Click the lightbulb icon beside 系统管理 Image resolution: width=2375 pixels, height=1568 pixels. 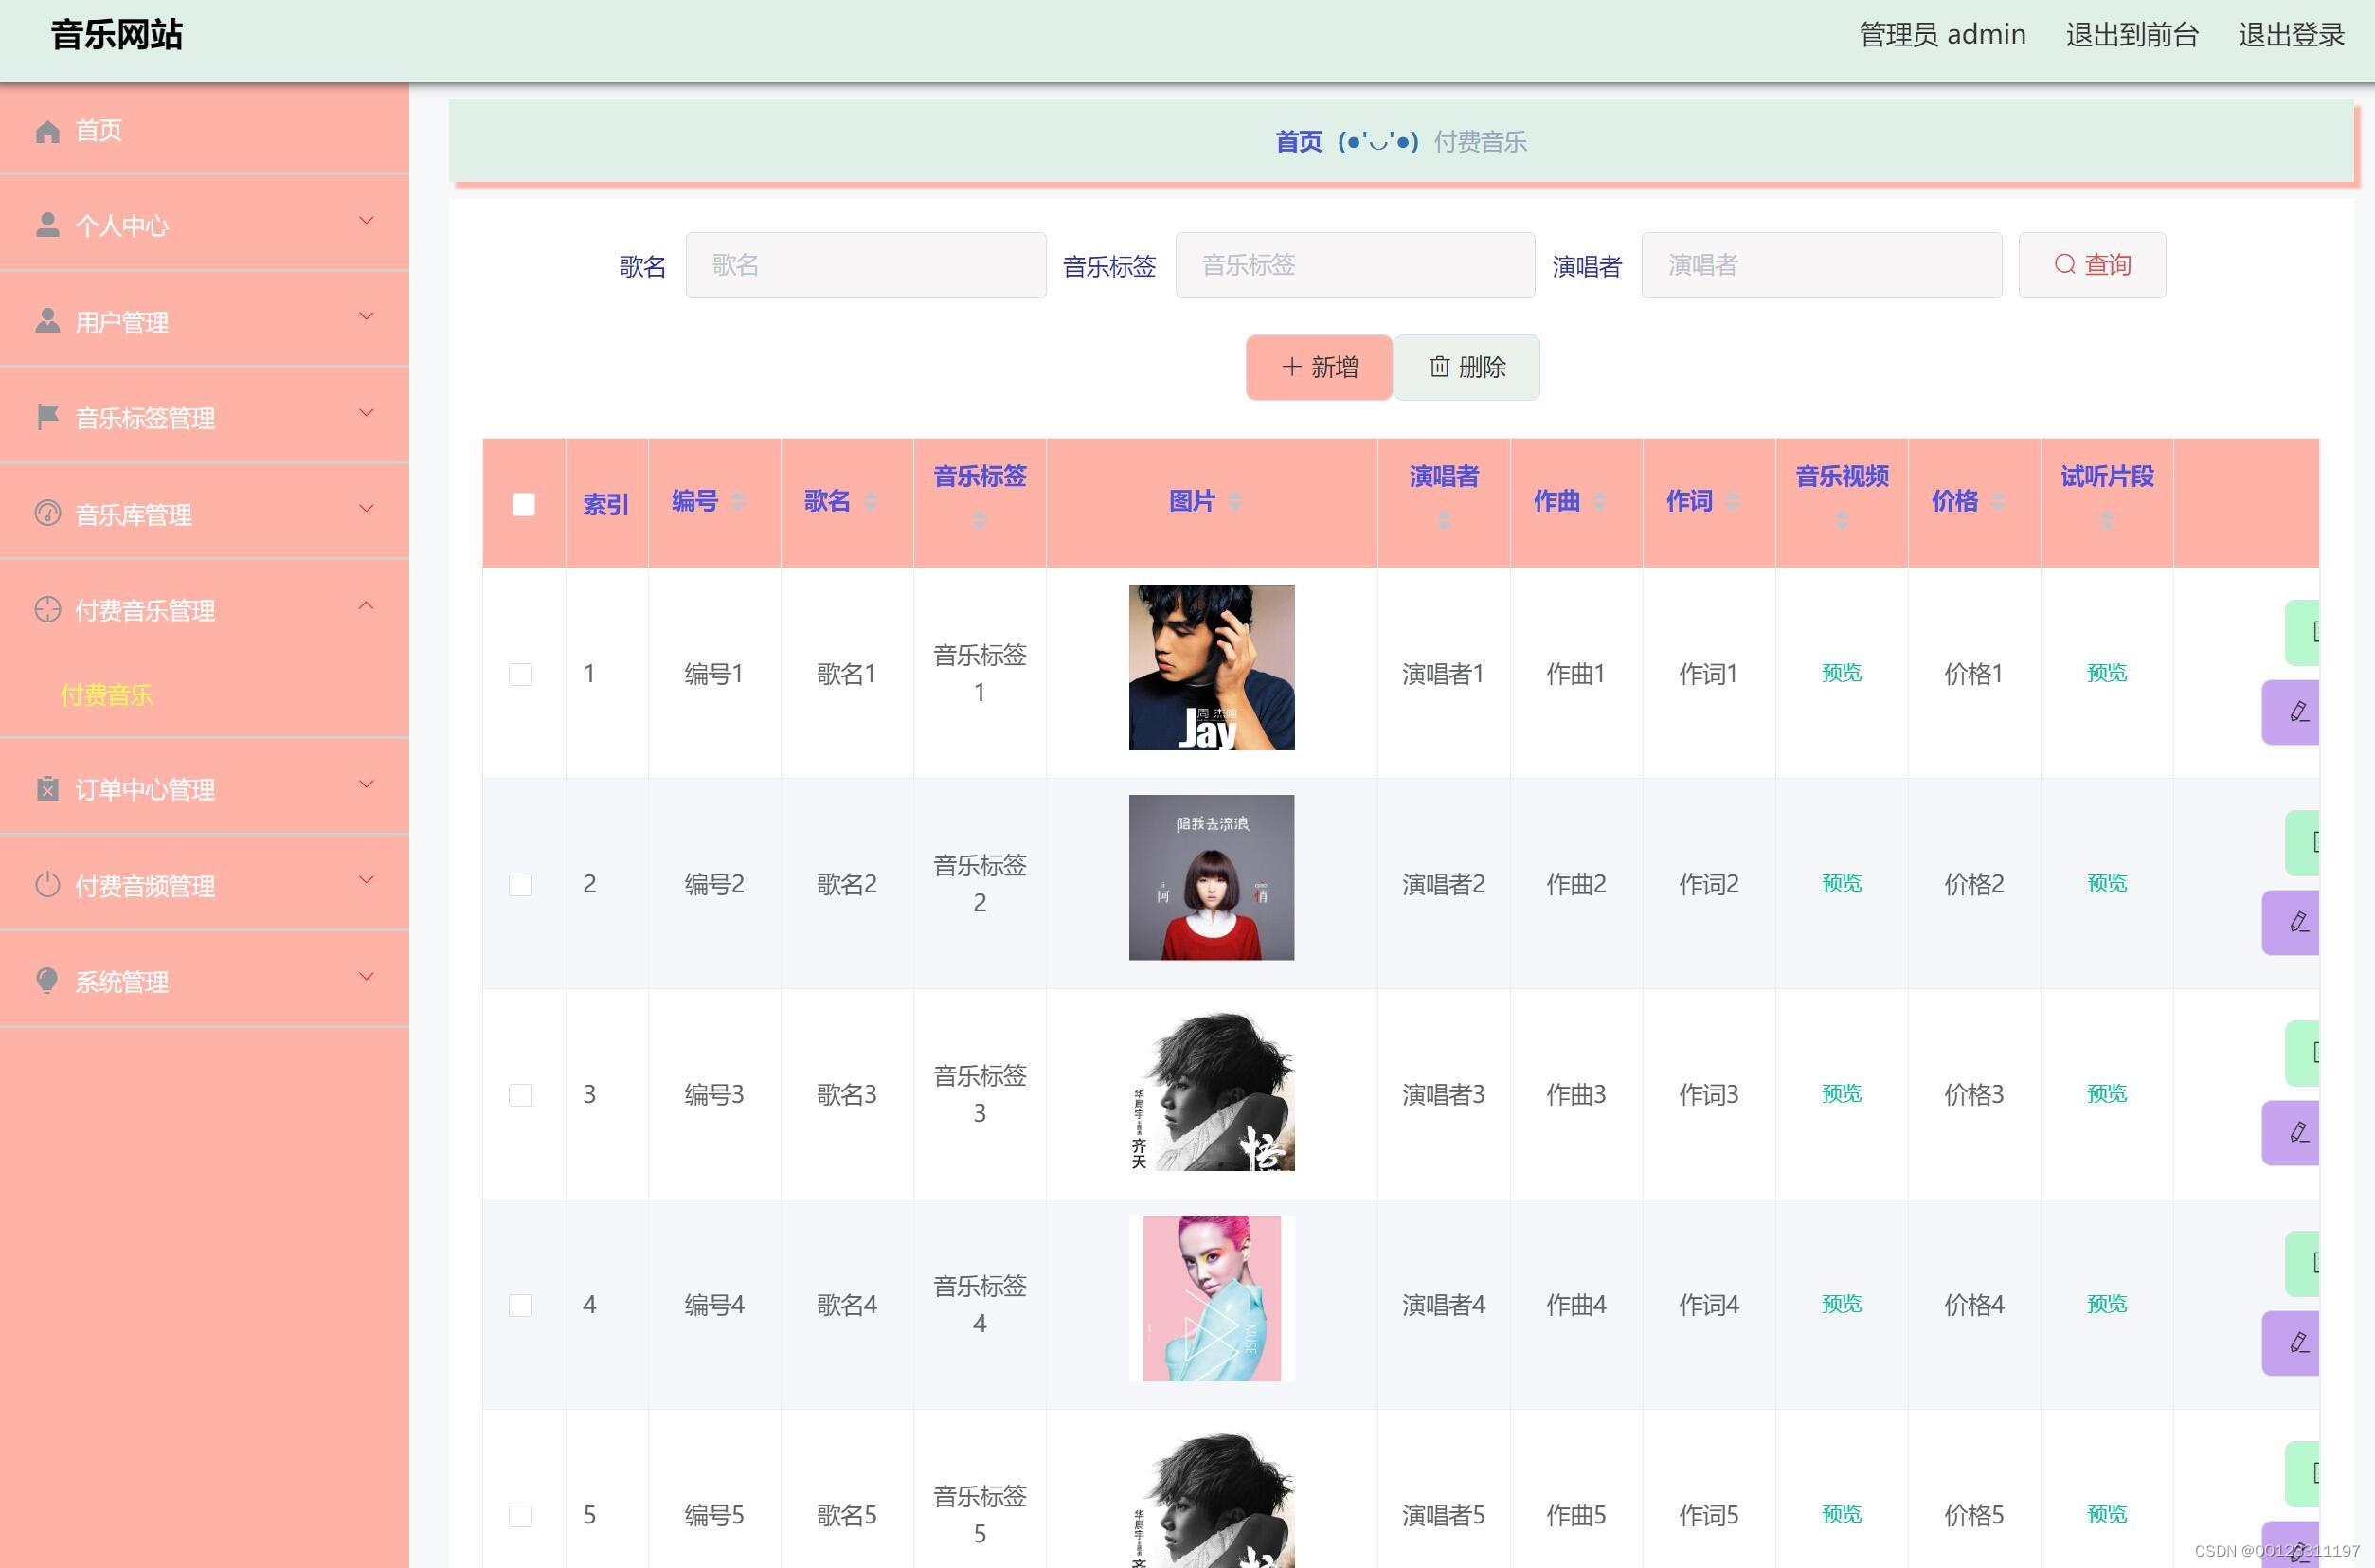(x=47, y=981)
